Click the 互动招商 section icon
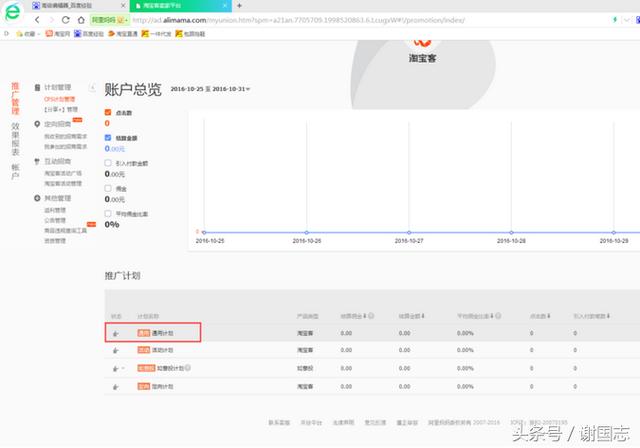This screenshot has height=448, width=640. pyautogui.click(x=37, y=161)
